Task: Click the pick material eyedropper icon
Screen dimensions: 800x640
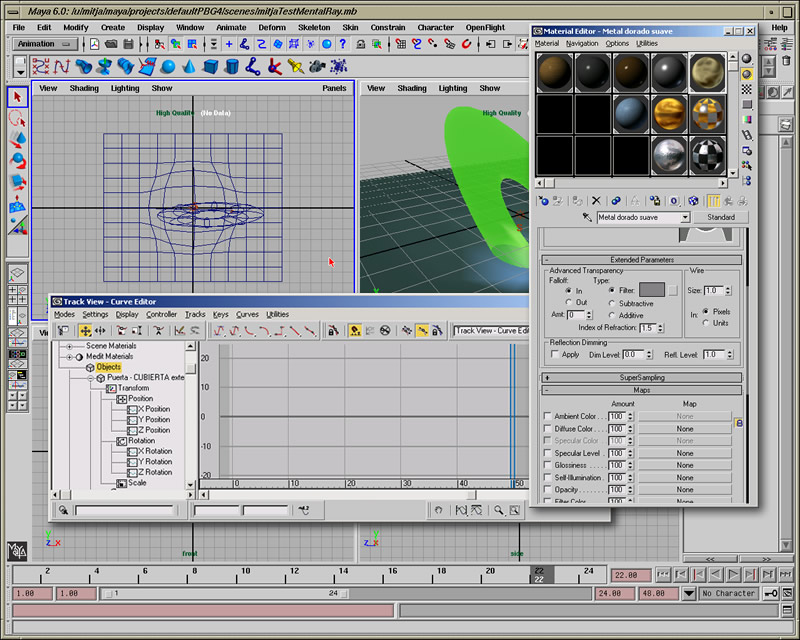Action: (x=587, y=217)
